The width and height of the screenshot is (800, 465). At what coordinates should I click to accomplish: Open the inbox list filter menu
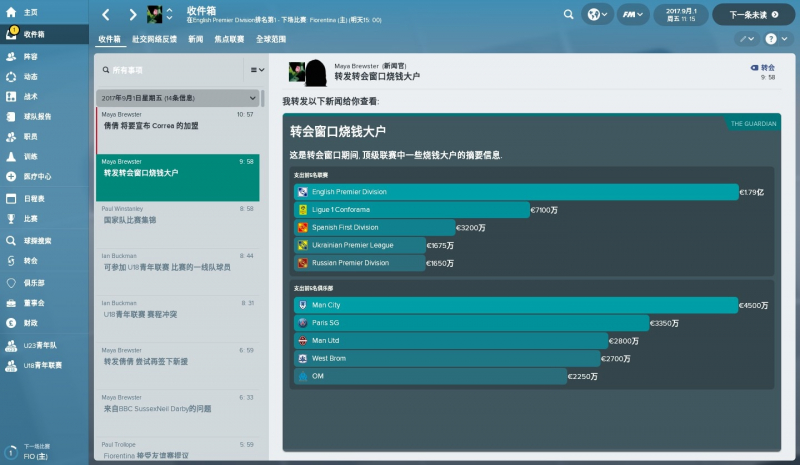coord(256,70)
